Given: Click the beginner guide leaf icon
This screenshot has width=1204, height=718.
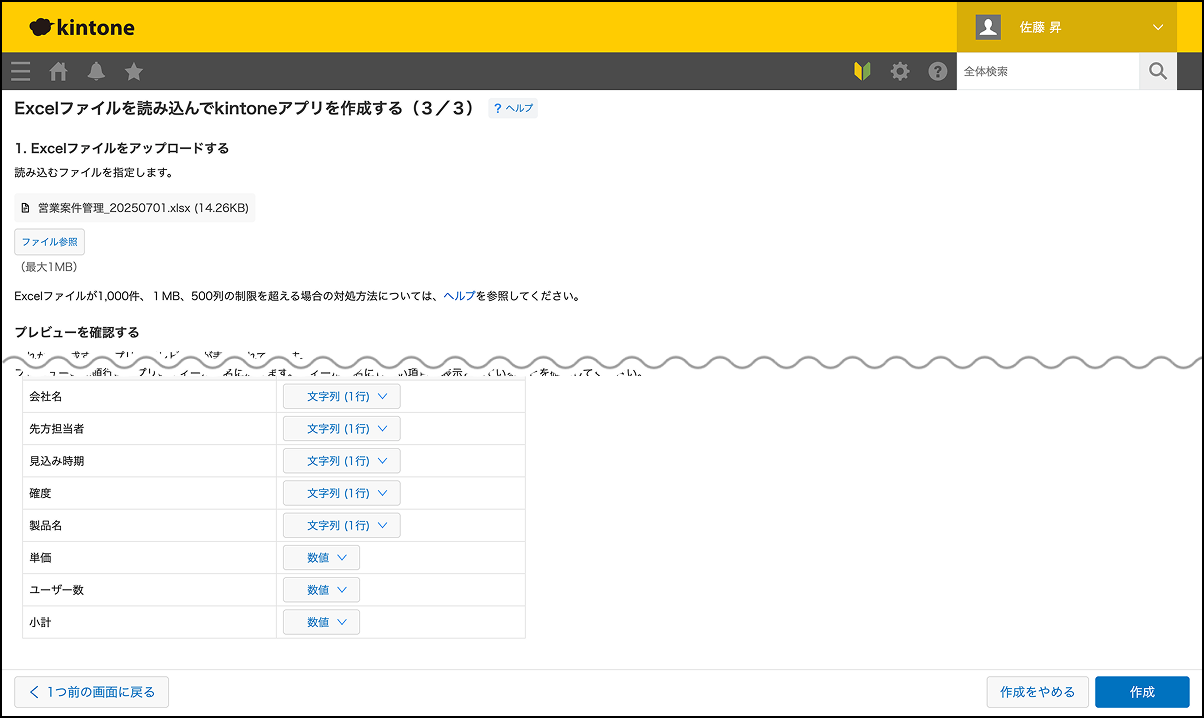Looking at the screenshot, I should pyautogui.click(x=862, y=71).
